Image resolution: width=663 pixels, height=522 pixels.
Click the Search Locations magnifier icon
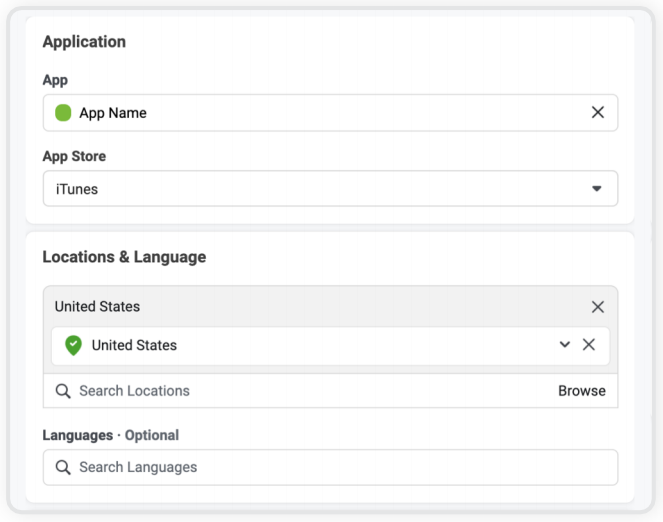63,391
